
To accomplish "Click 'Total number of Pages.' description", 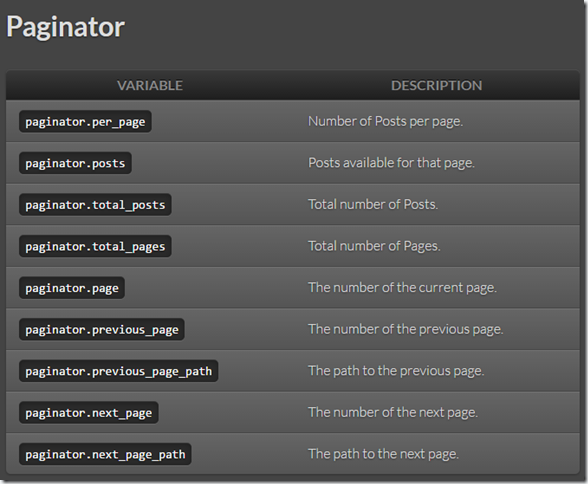I will (x=374, y=246).
